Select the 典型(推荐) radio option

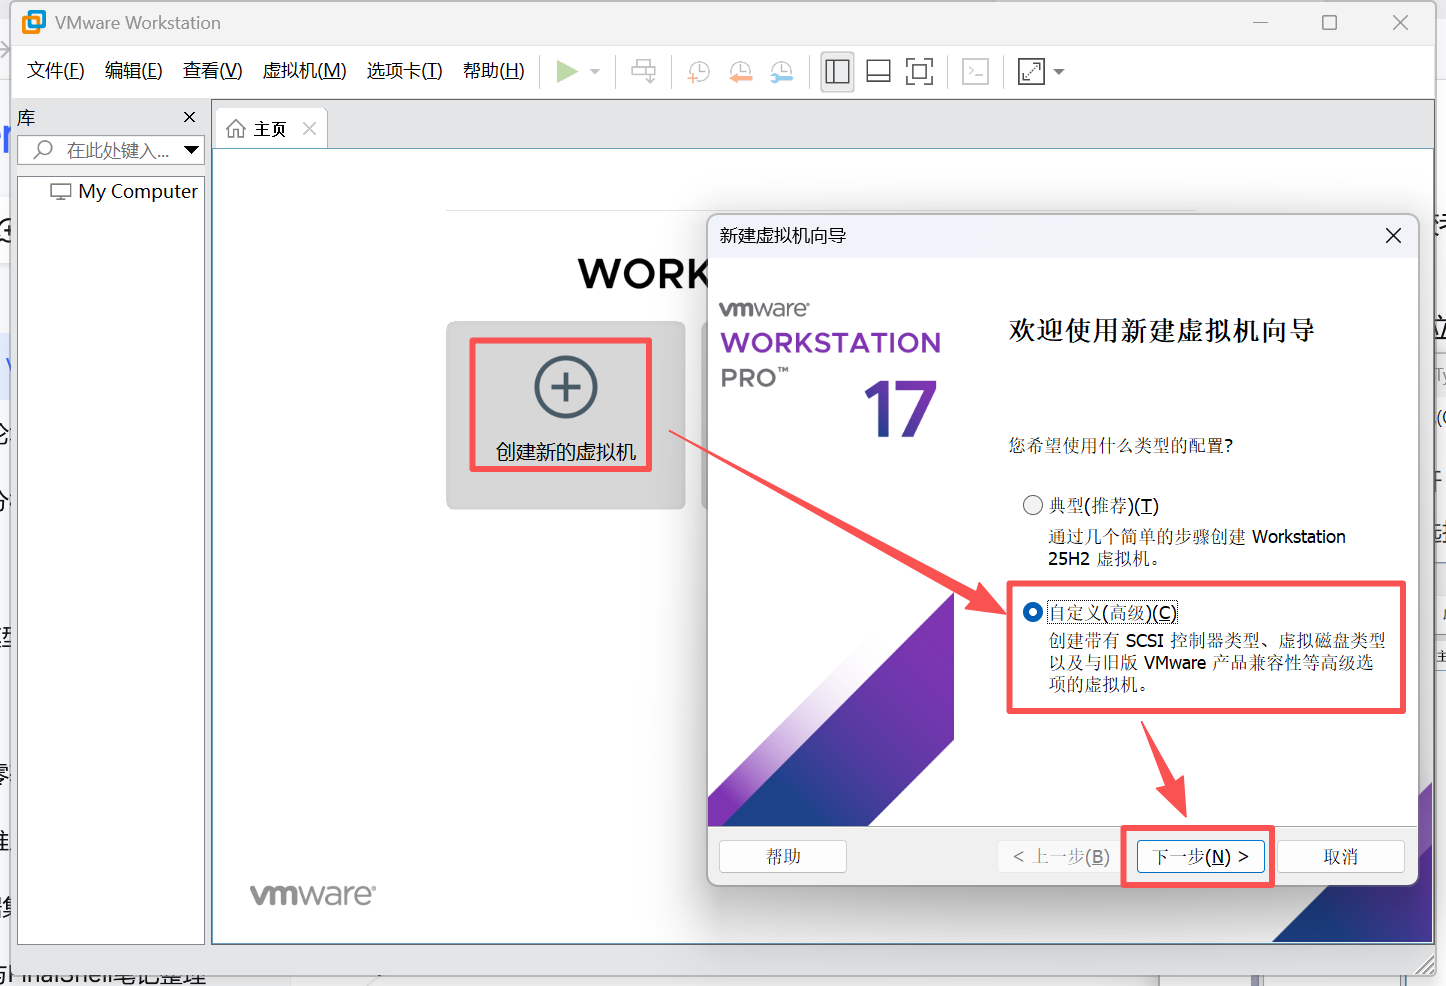[x=1033, y=505]
